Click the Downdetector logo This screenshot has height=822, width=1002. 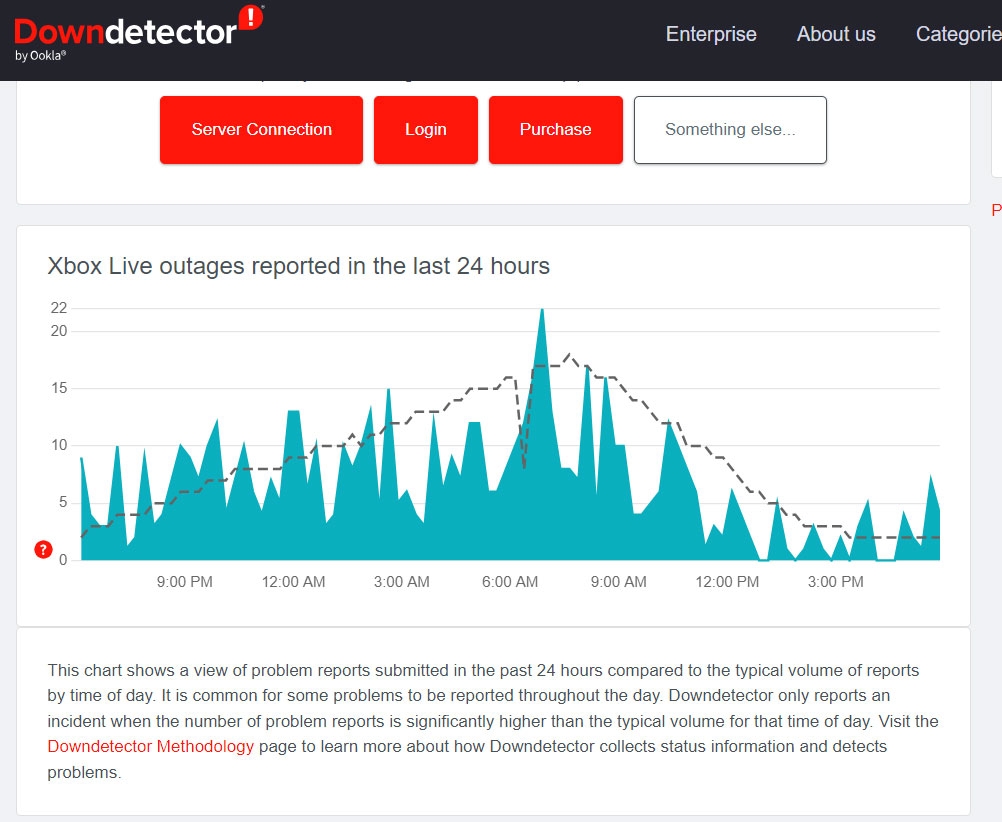138,32
